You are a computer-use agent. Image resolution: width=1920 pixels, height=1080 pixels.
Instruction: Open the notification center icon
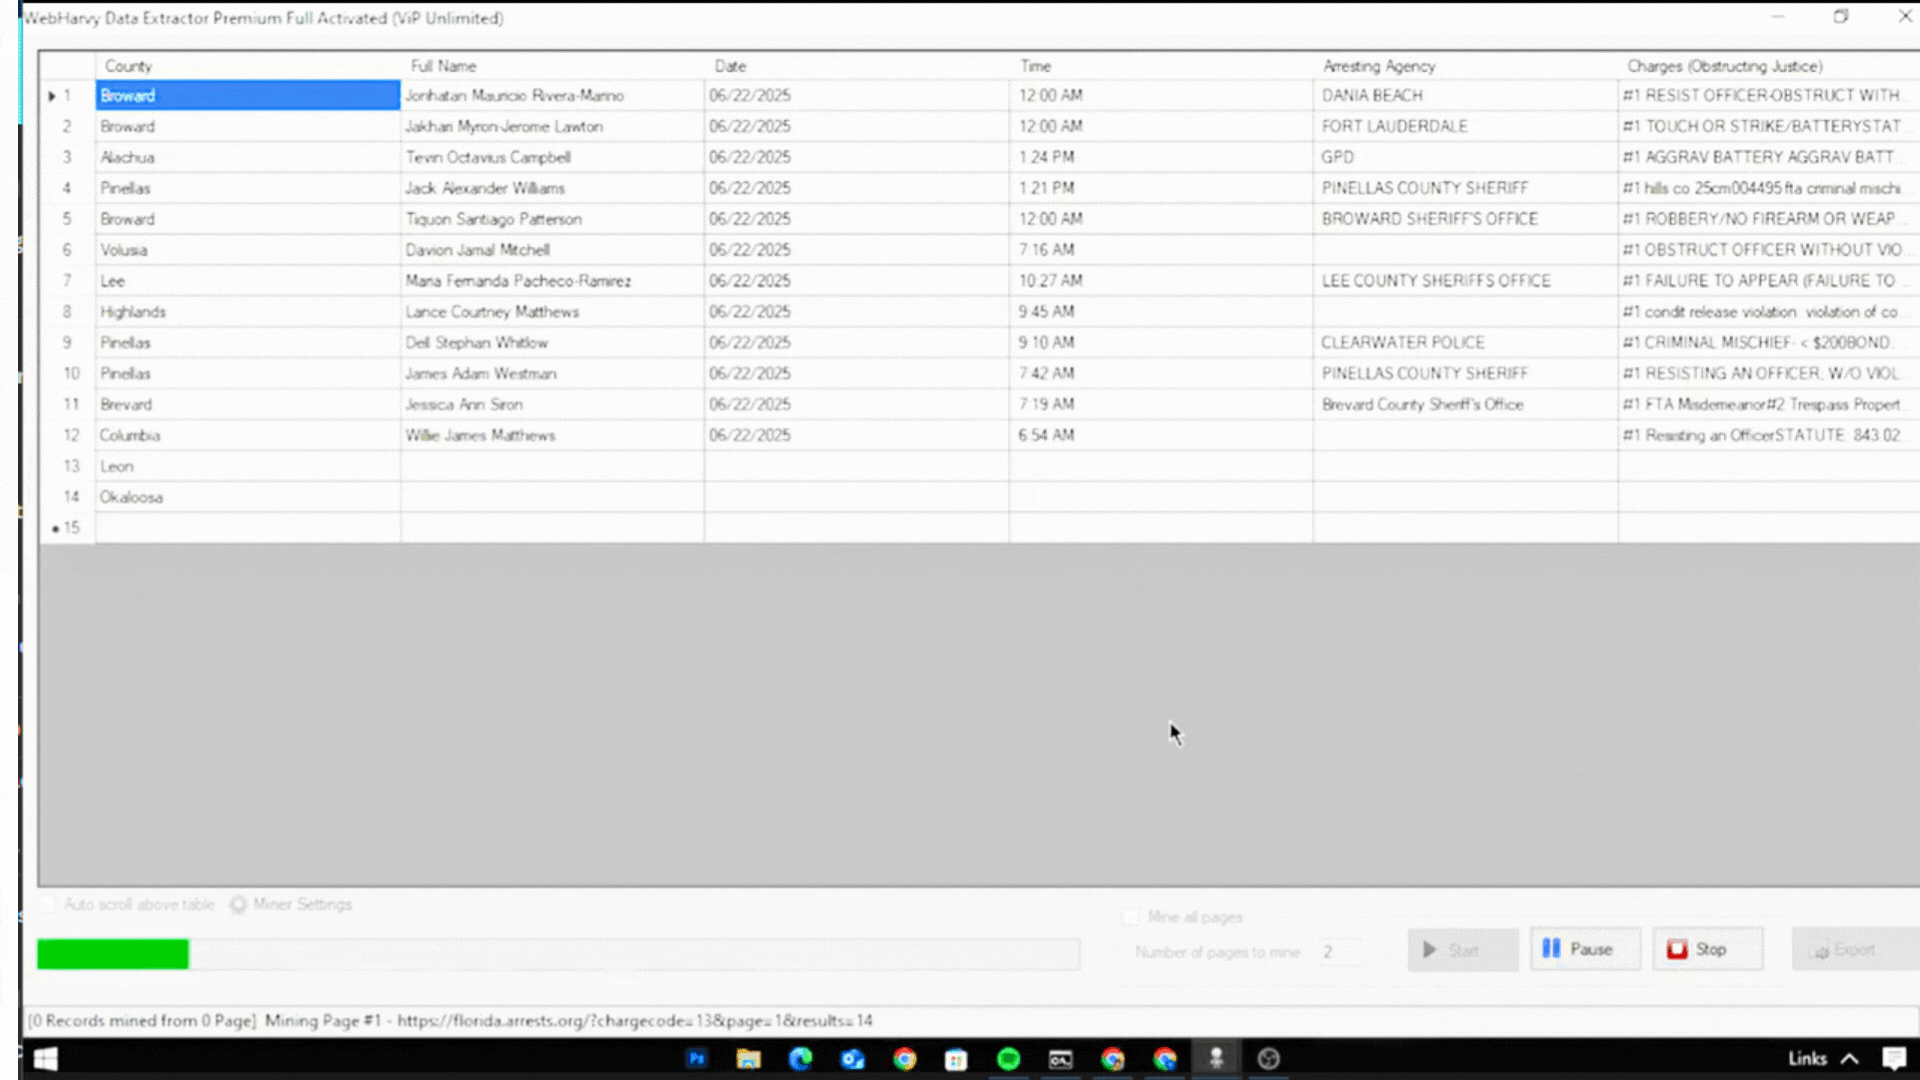click(1893, 1058)
